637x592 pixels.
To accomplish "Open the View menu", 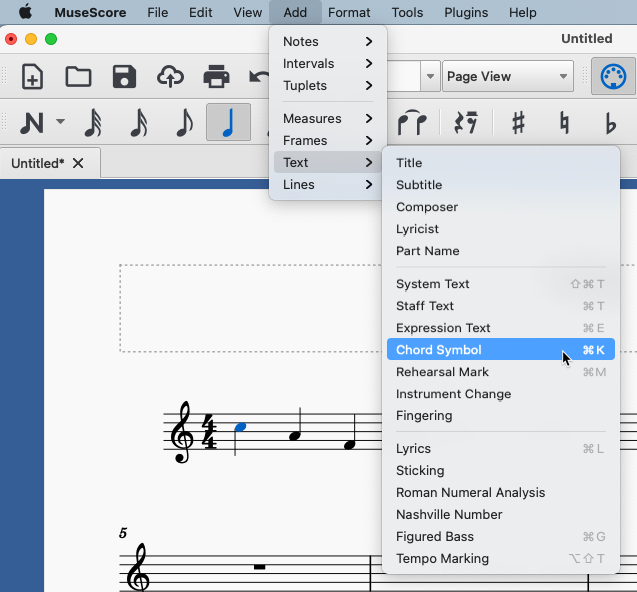I will 247,13.
